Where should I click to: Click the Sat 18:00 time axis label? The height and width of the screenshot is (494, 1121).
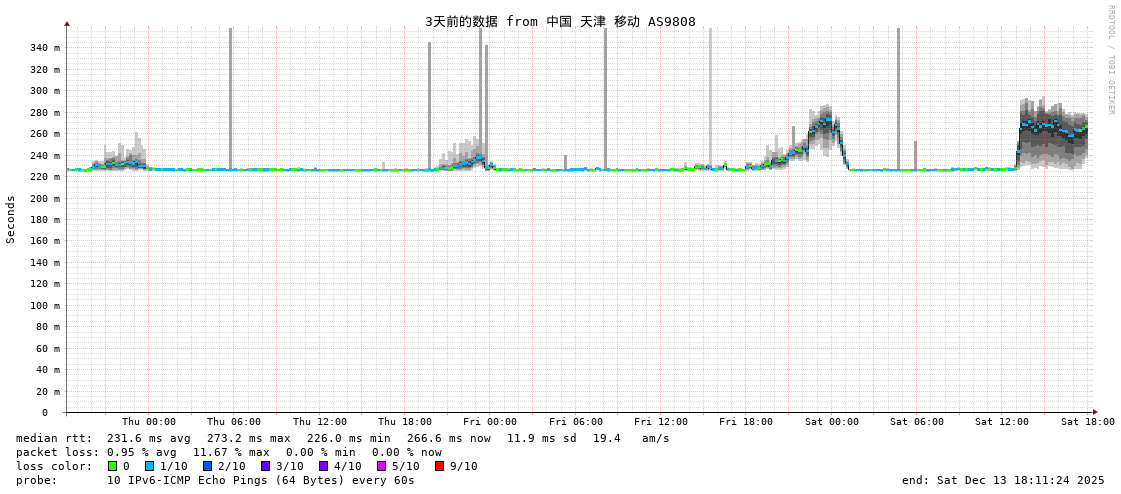(1088, 422)
